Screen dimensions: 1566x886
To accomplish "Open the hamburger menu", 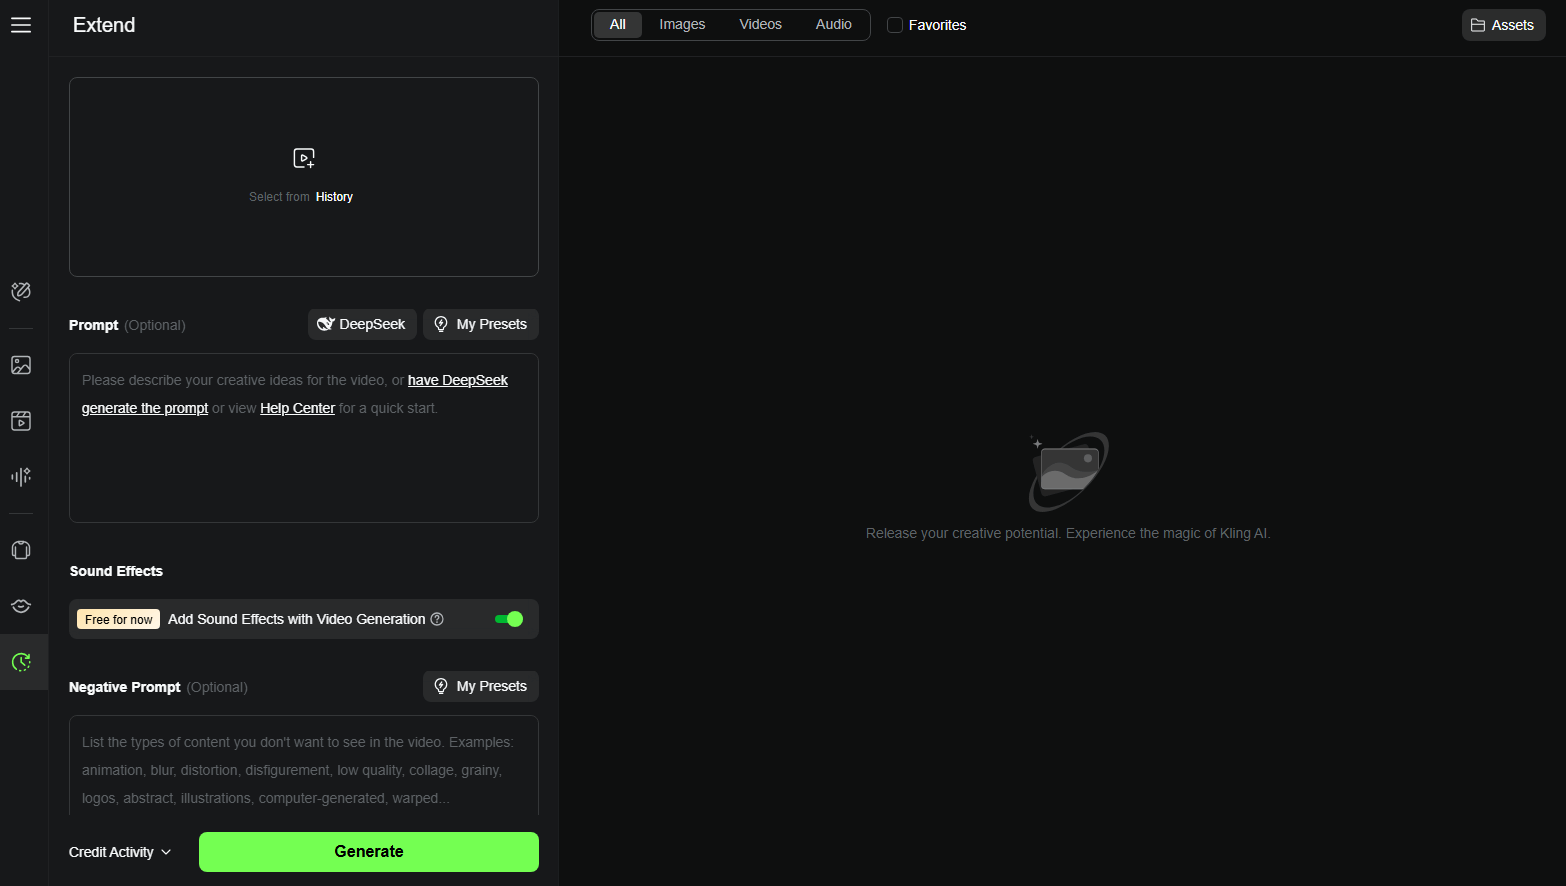I will coord(21,25).
